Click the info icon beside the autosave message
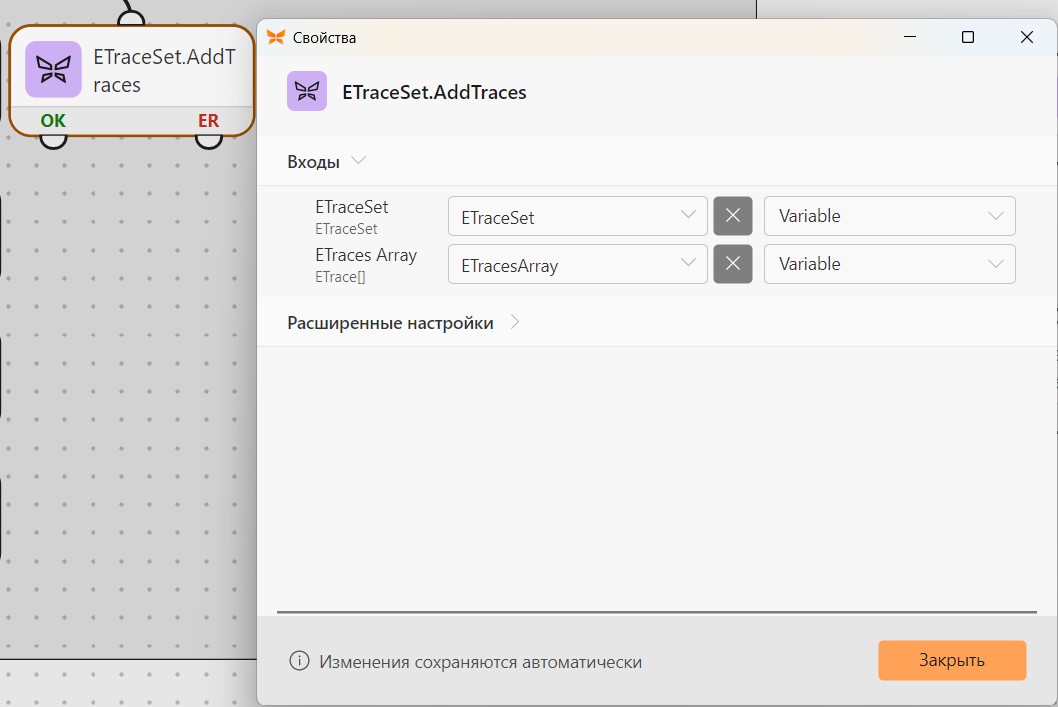The width and height of the screenshot is (1058, 707). pyautogui.click(x=299, y=661)
